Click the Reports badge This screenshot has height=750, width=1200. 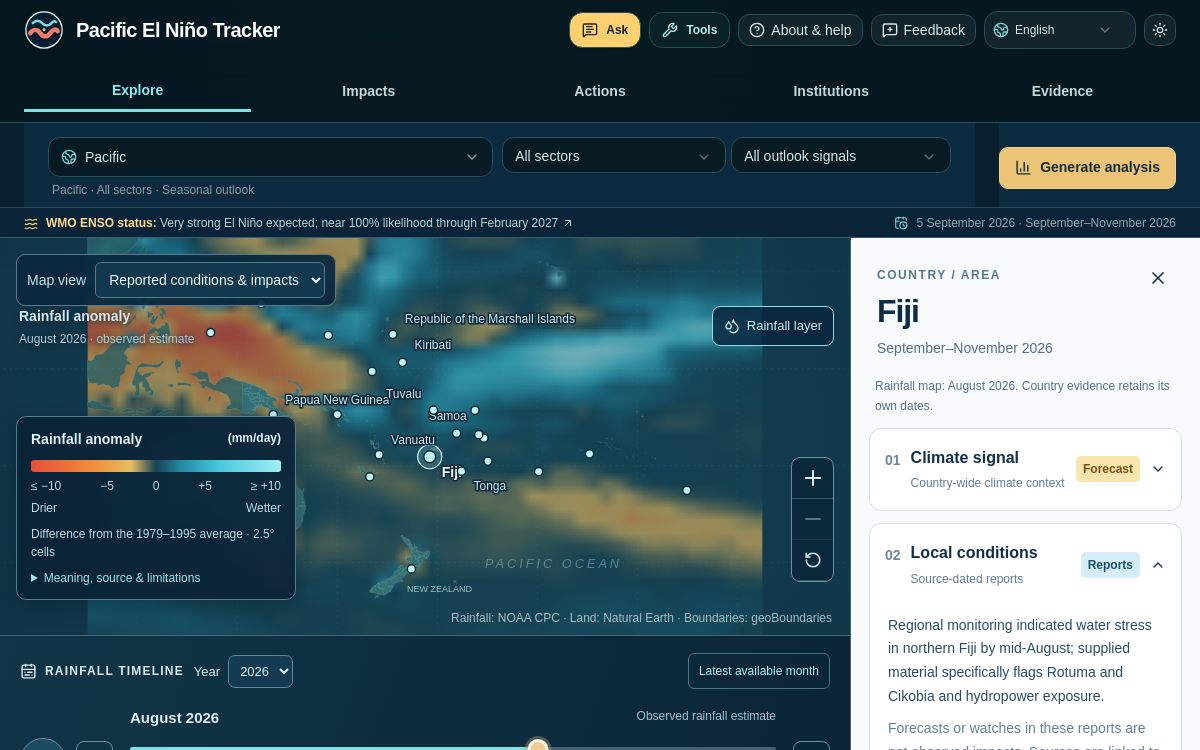(1110, 565)
